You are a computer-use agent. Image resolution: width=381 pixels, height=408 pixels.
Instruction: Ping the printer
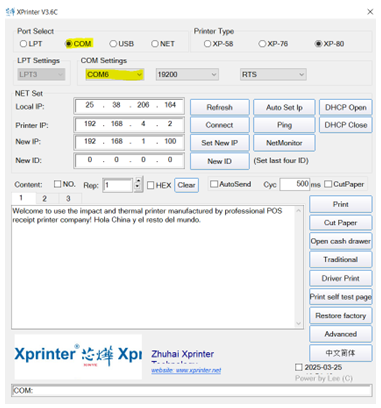click(x=284, y=125)
